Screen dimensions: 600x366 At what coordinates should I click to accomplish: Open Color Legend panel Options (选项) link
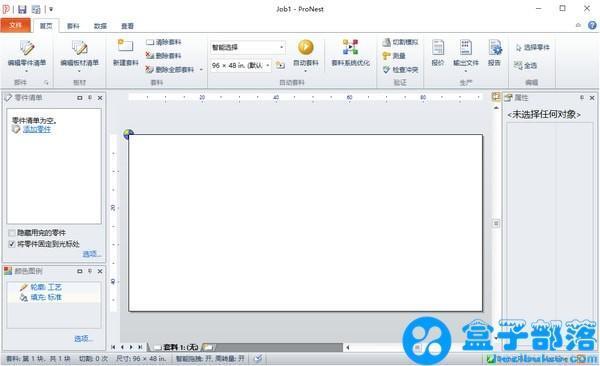tap(83, 338)
